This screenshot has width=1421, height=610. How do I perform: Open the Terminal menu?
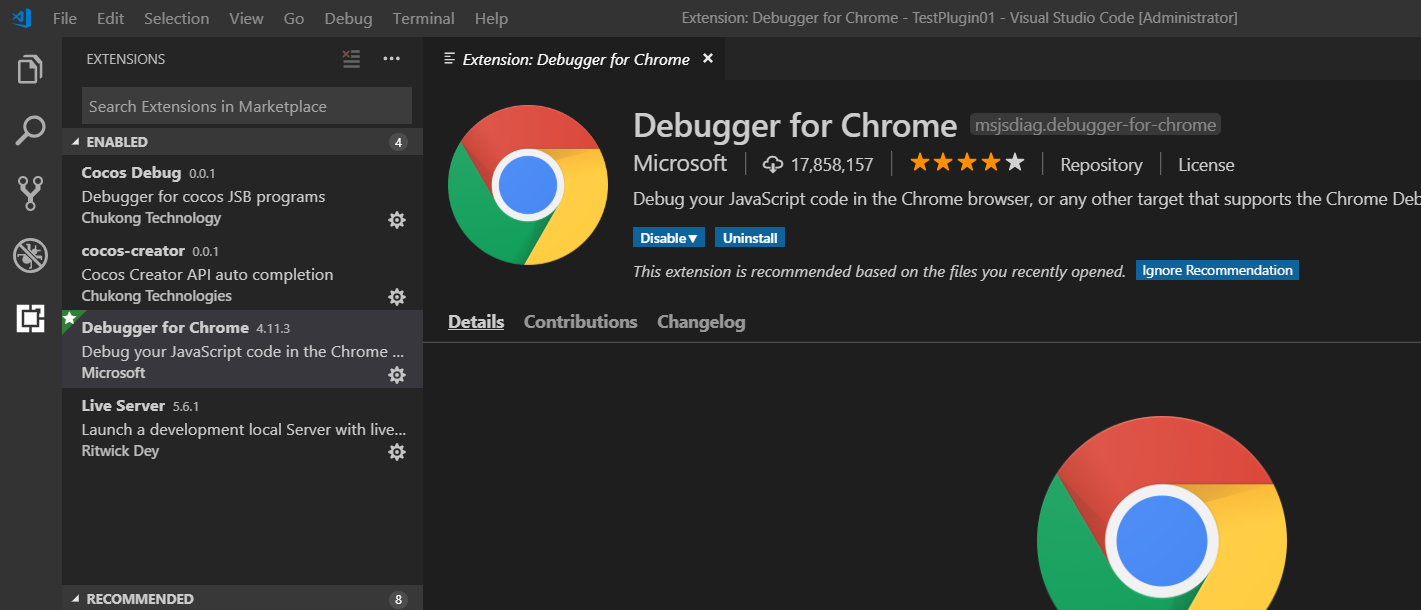(423, 18)
